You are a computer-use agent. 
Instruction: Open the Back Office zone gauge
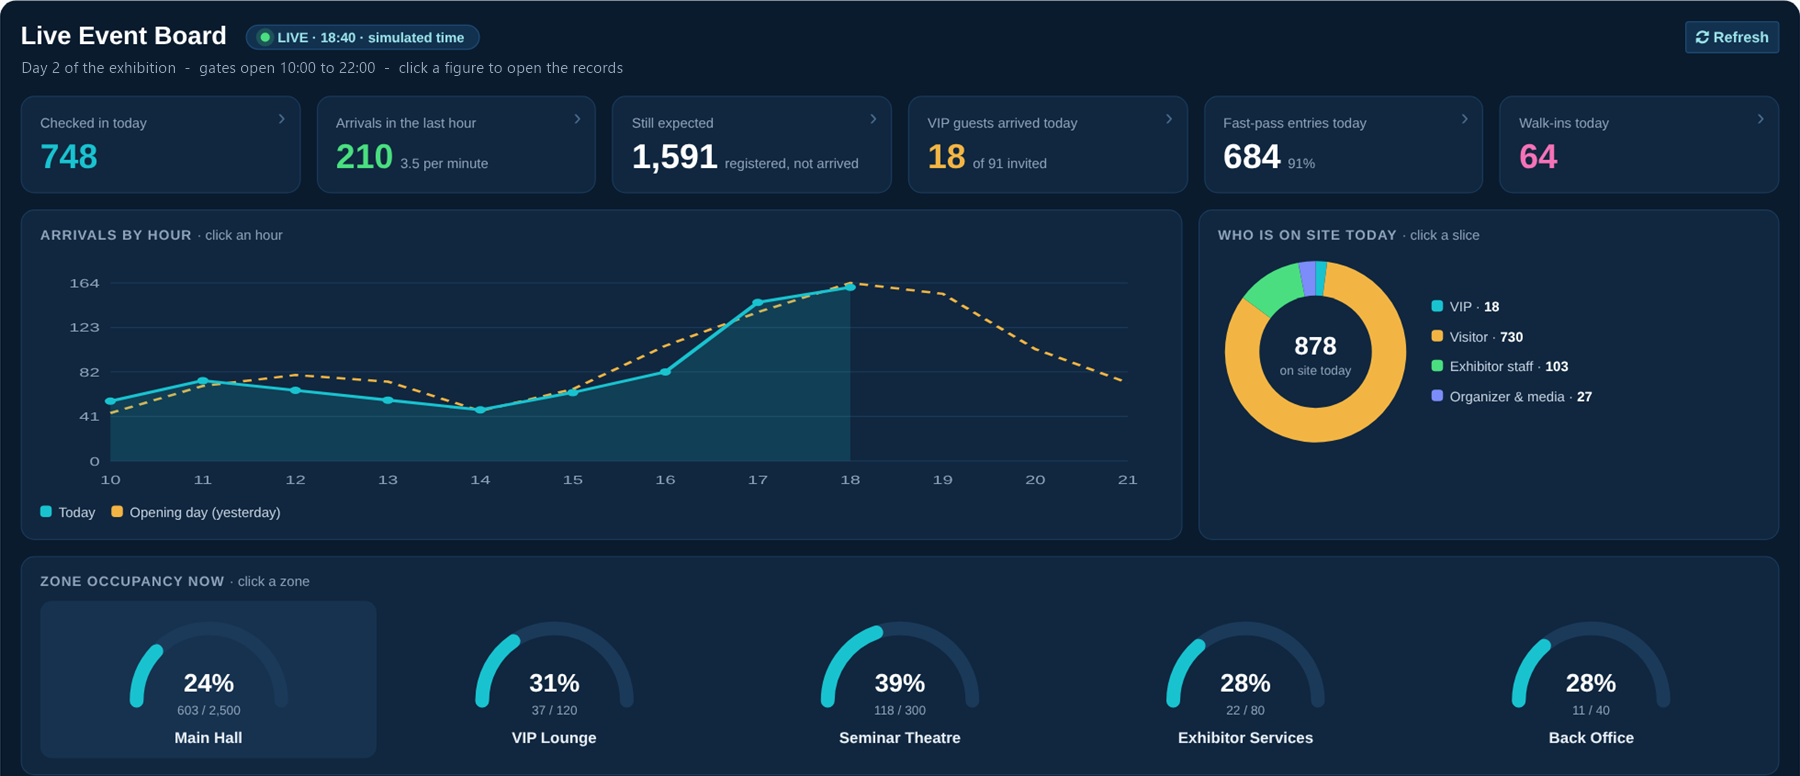coord(1591,679)
